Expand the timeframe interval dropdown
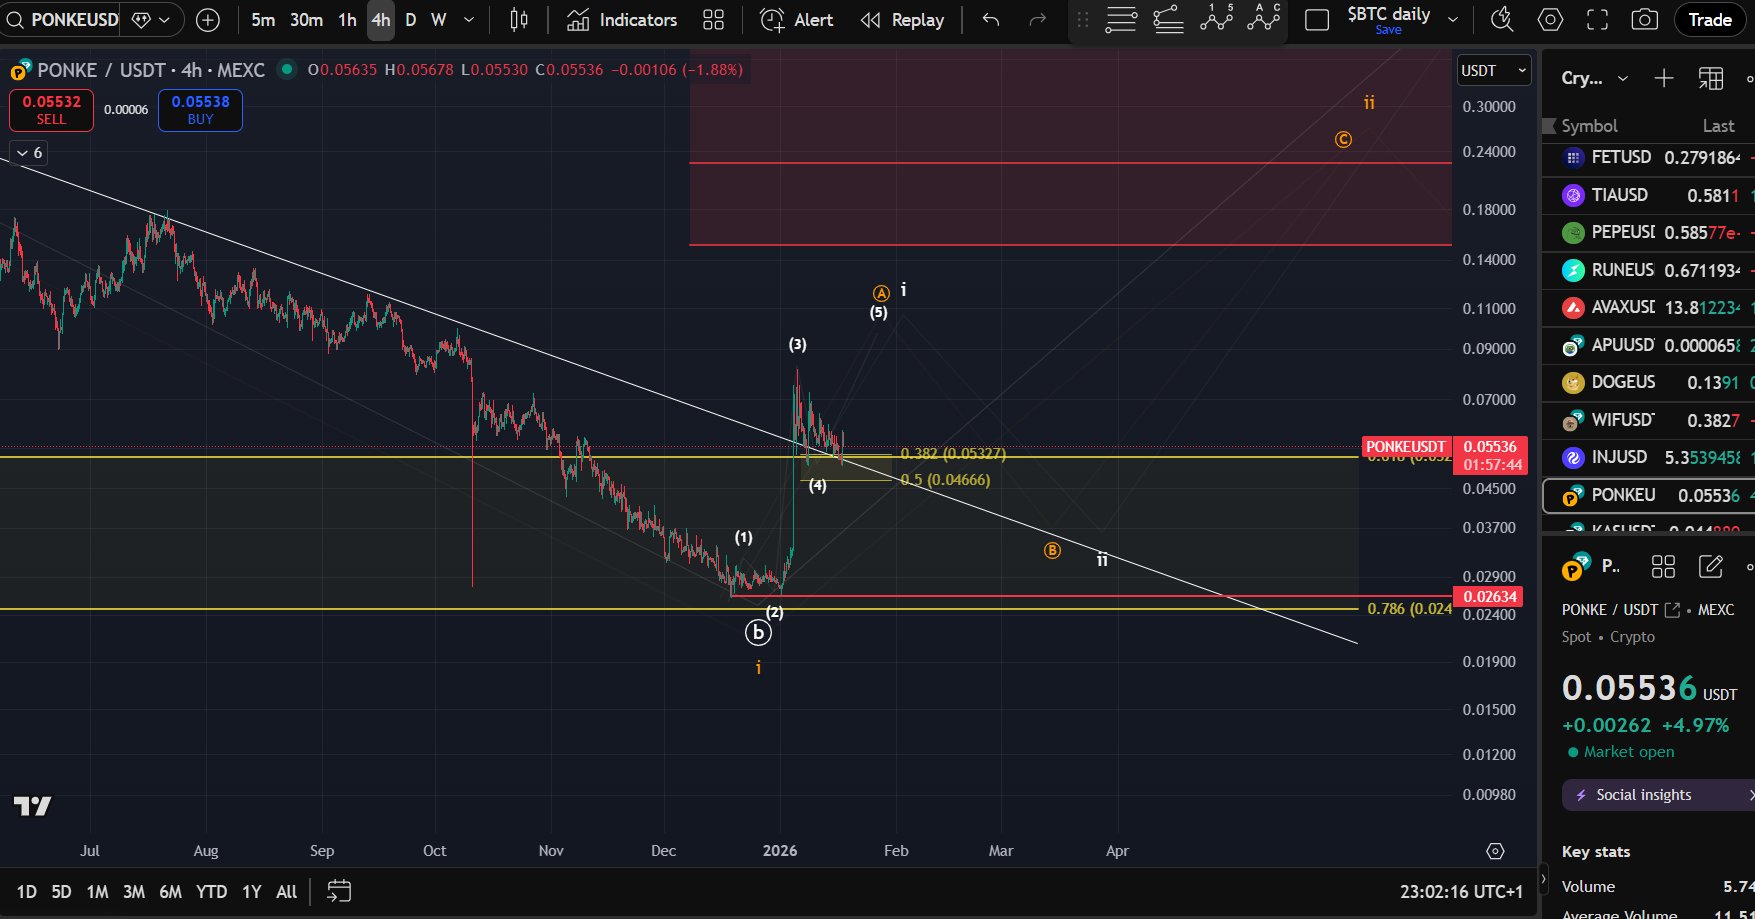The image size is (1755, 919). [469, 20]
